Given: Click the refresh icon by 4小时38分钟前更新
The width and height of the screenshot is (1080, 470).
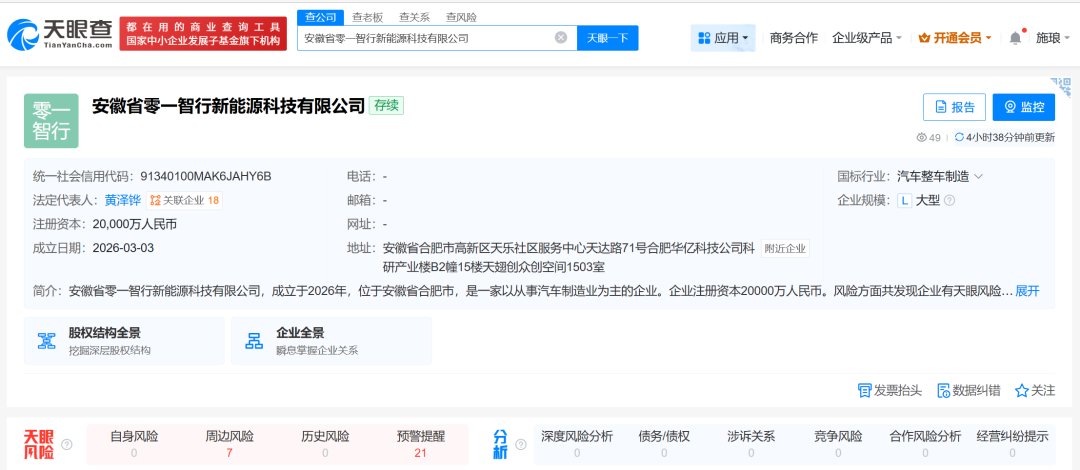Looking at the screenshot, I should [958, 137].
